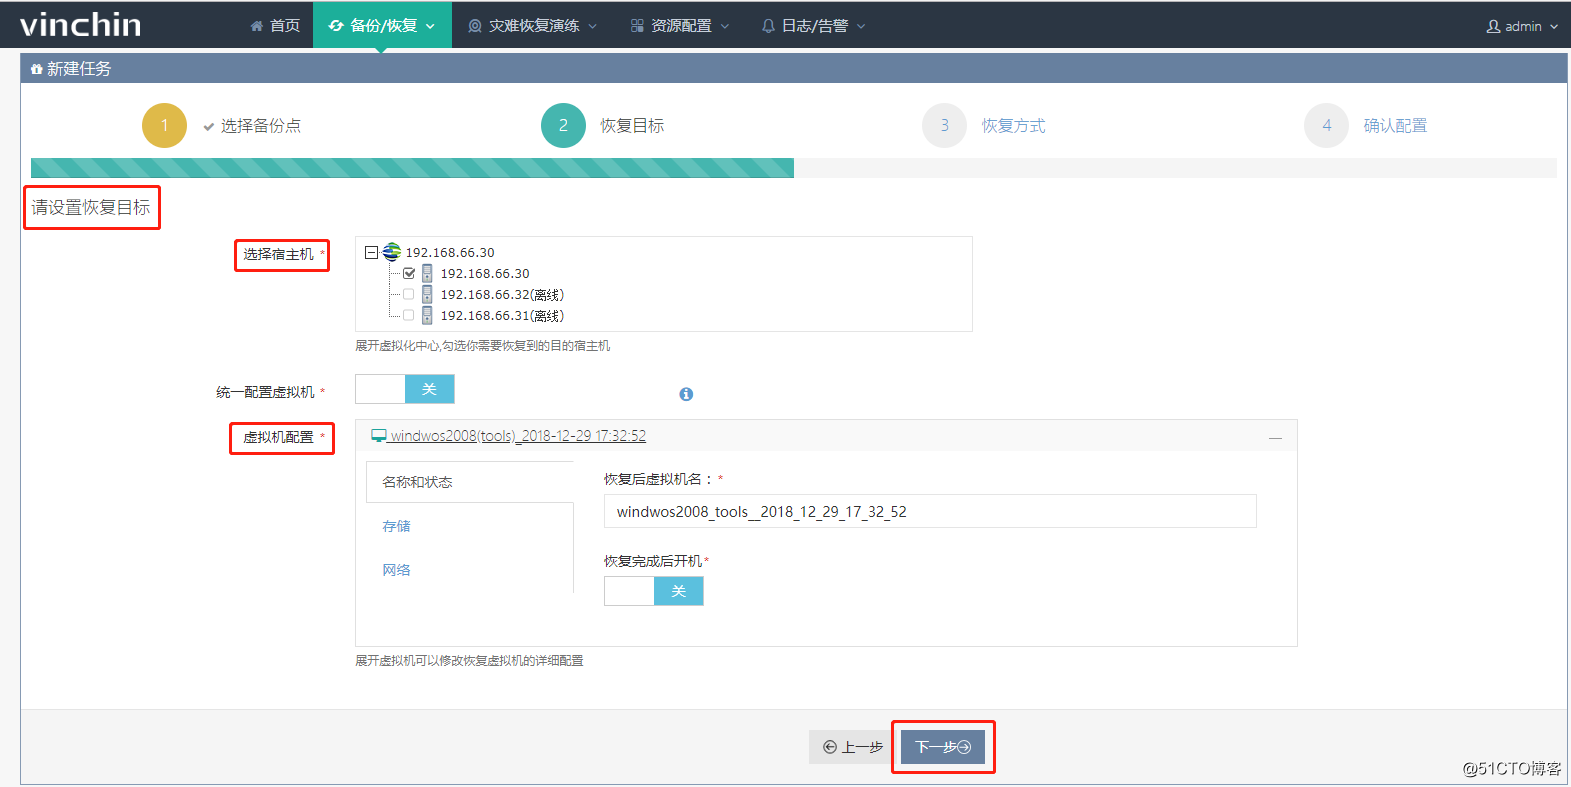Click step 3 circle 恢复方式

tap(944, 125)
